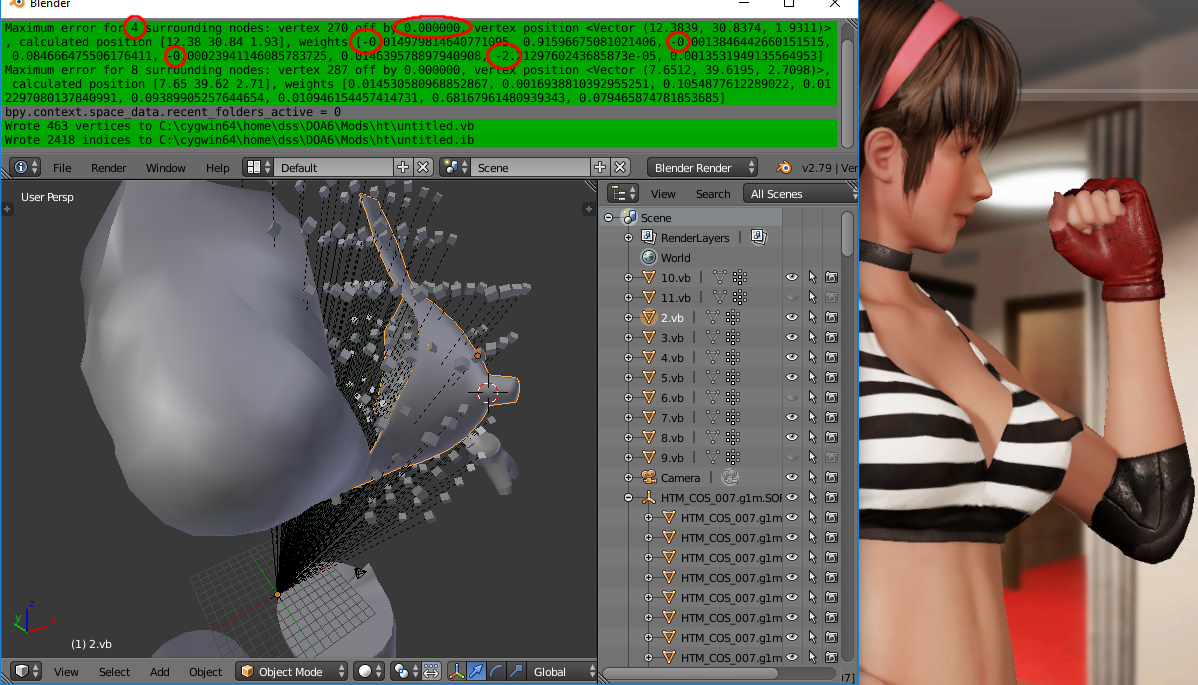Image resolution: width=1198 pixels, height=685 pixels.
Task: Open the scene browse icon
Action: pos(455,167)
